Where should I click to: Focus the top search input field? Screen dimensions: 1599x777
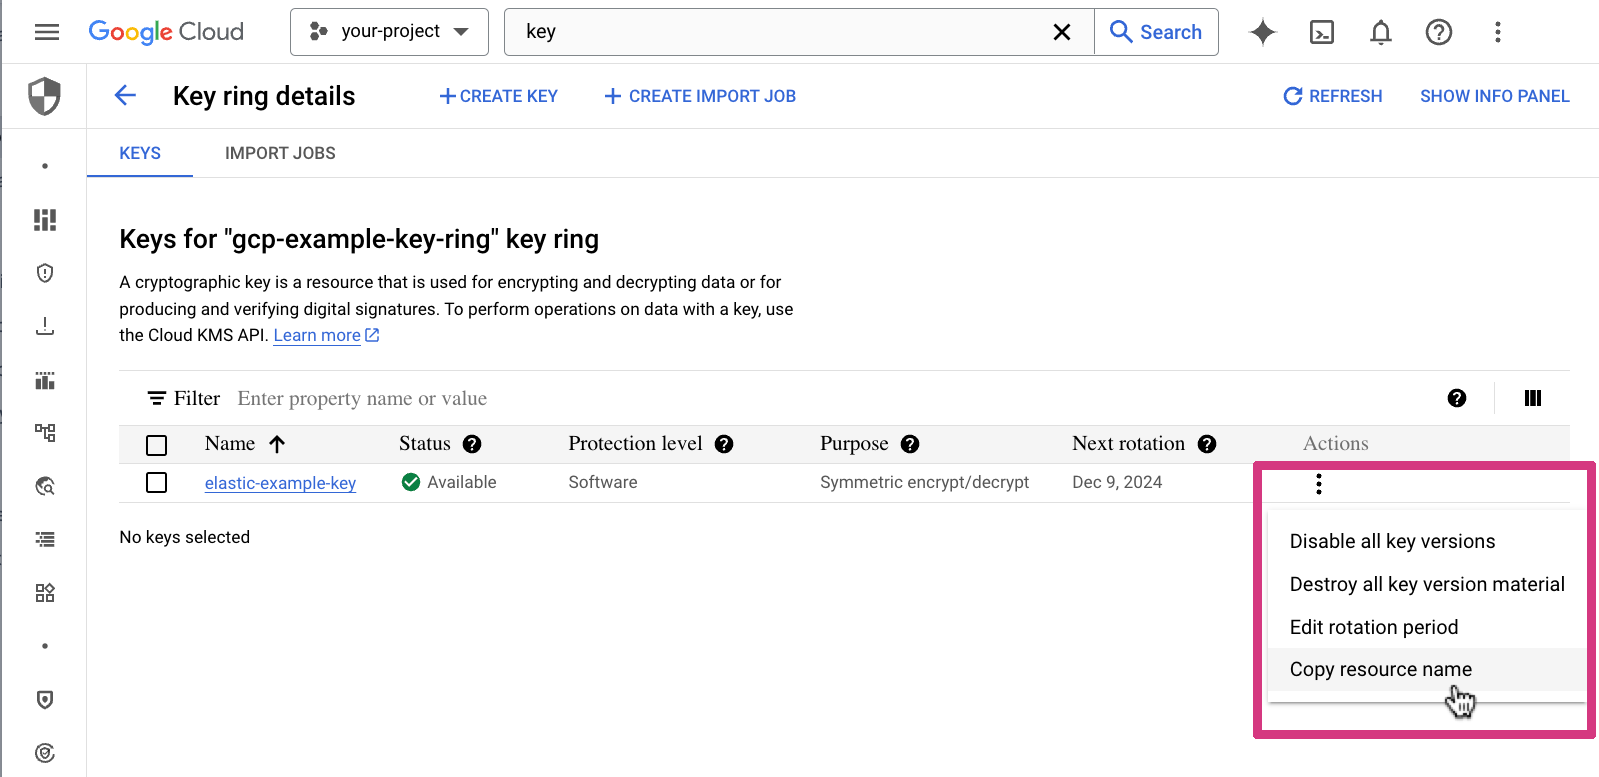point(780,32)
